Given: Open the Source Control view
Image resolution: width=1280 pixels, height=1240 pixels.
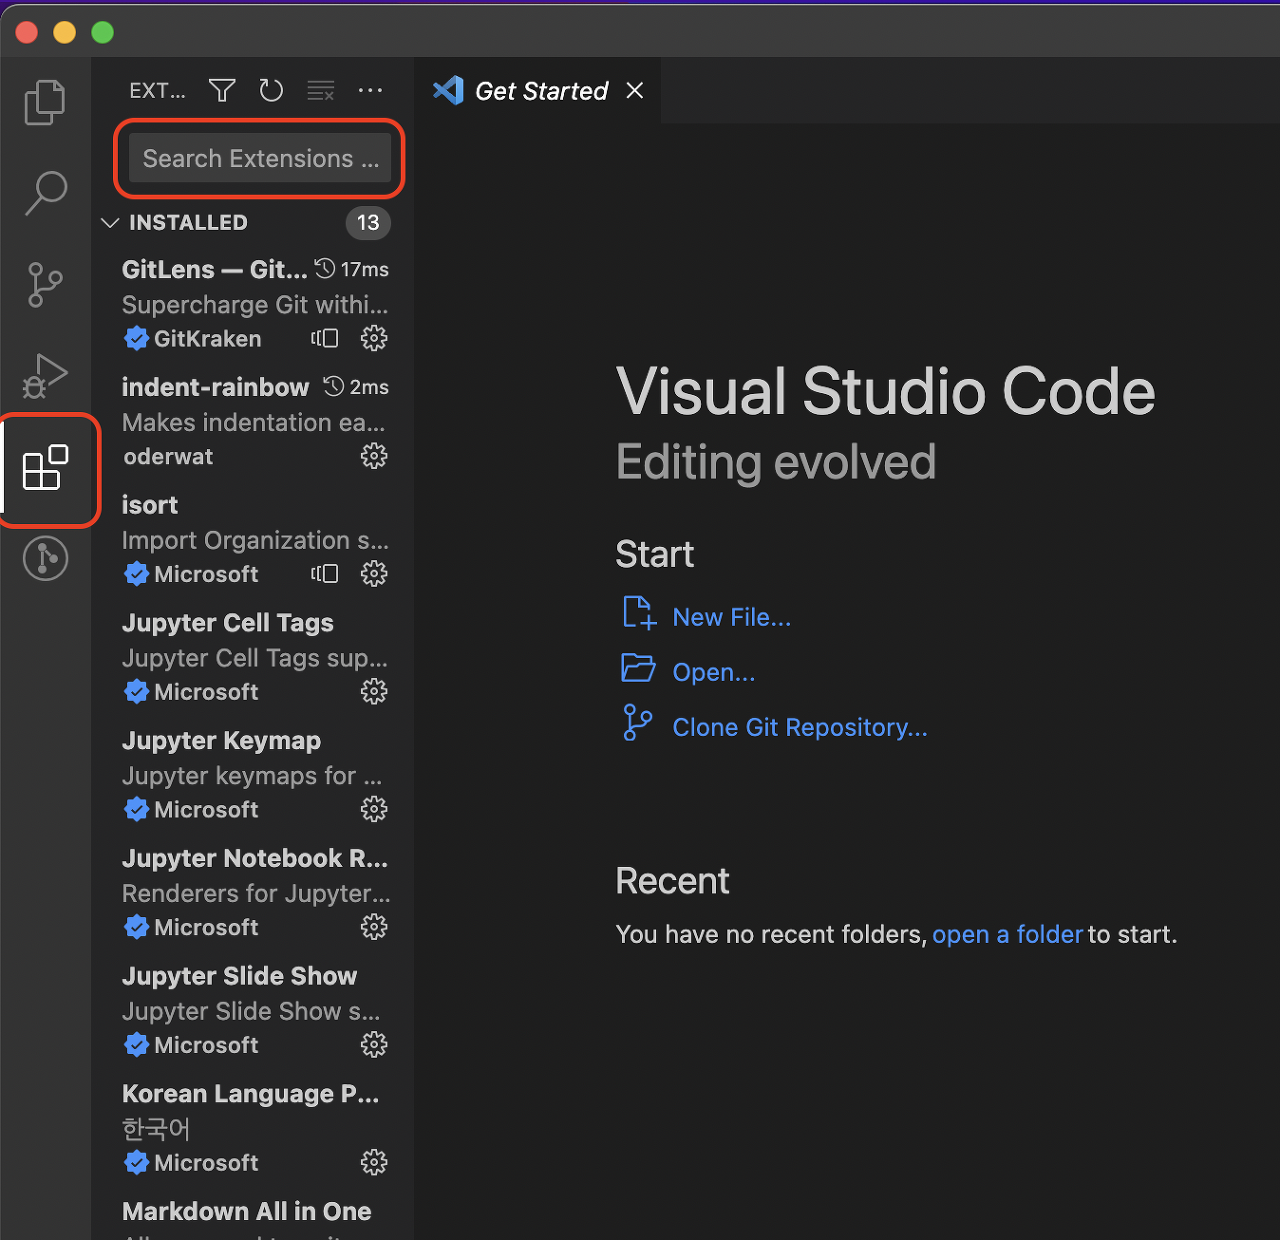Looking at the screenshot, I should pyautogui.click(x=45, y=285).
